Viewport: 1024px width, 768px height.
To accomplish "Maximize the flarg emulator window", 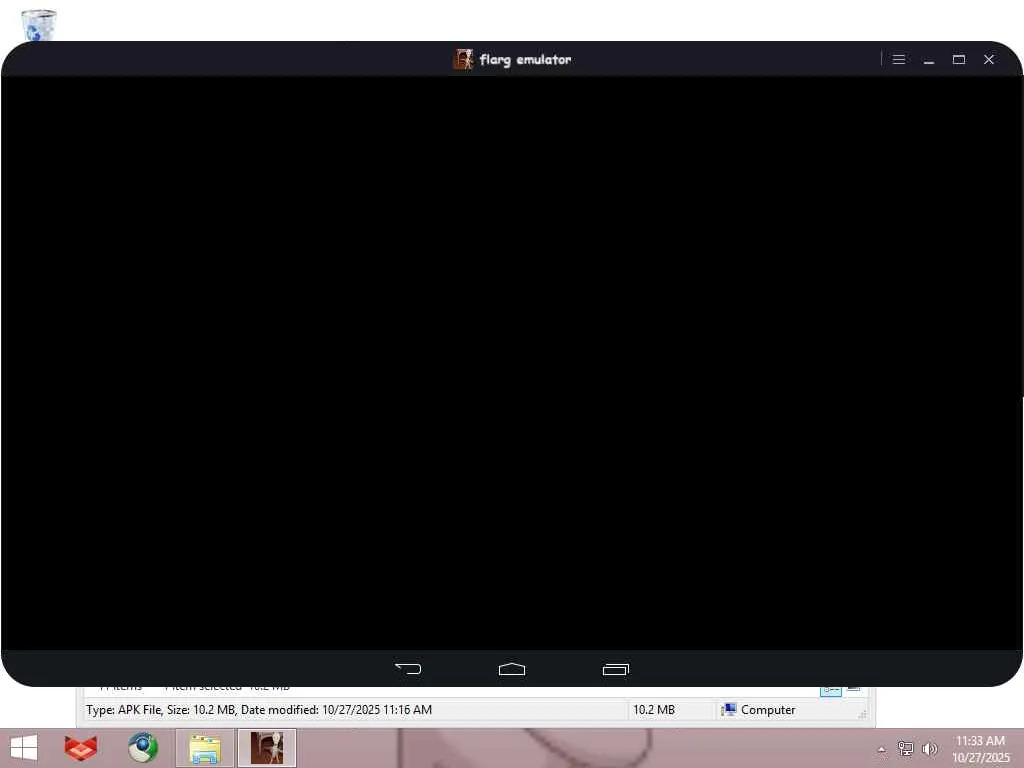I will pyautogui.click(x=959, y=59).
